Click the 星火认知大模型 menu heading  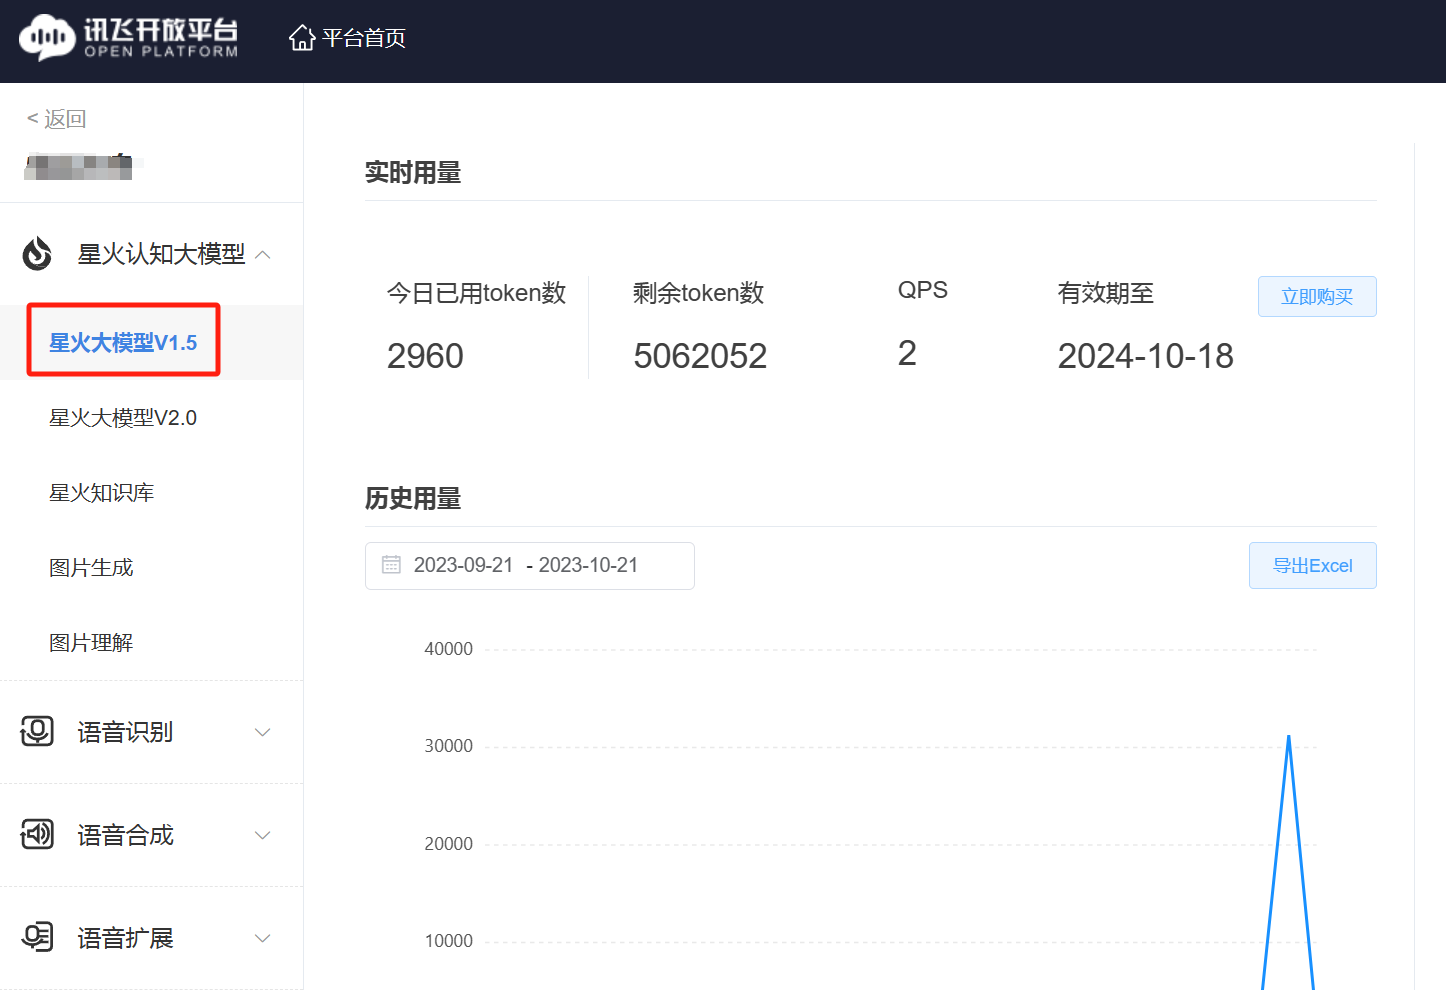tap(162, 254)
